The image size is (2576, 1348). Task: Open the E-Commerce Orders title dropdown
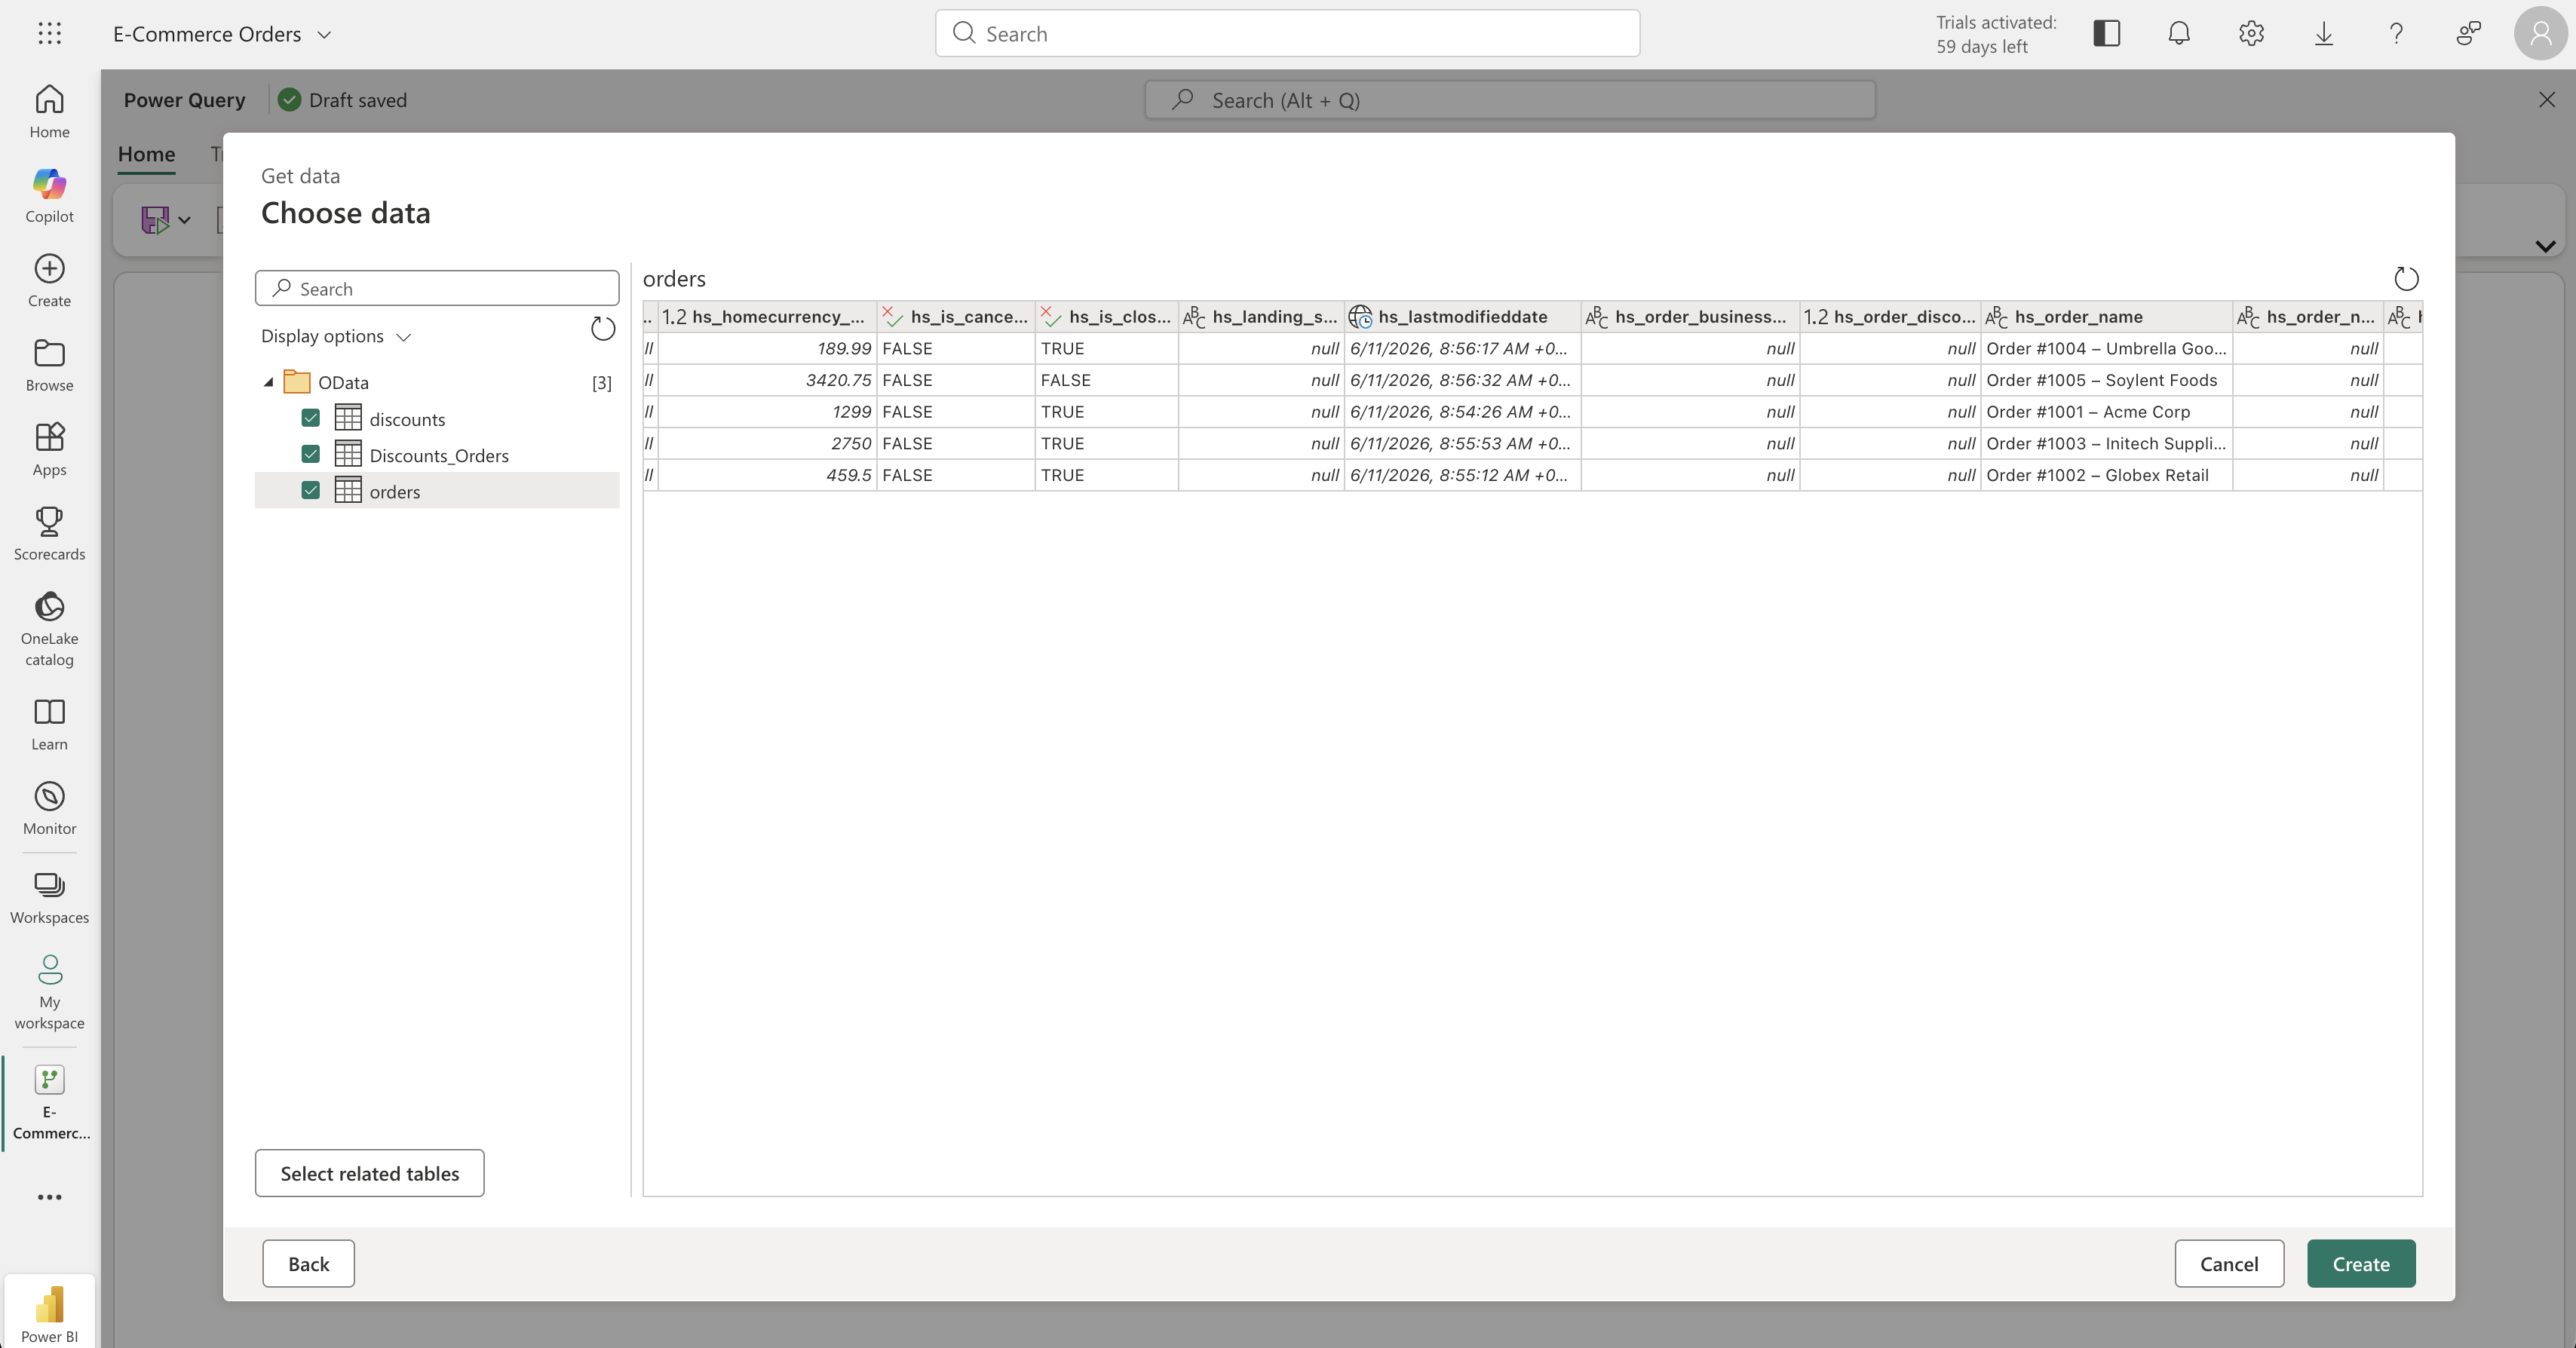324,34
